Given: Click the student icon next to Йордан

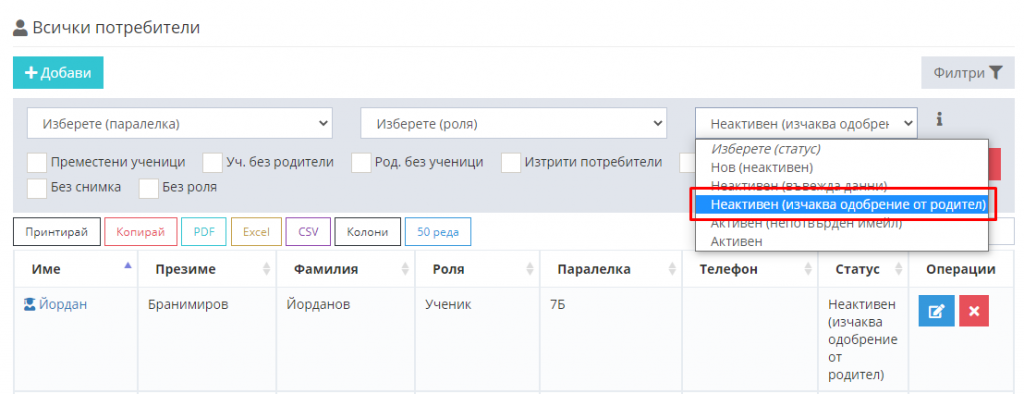Looking at the screenshot, I should coord(29,304).
